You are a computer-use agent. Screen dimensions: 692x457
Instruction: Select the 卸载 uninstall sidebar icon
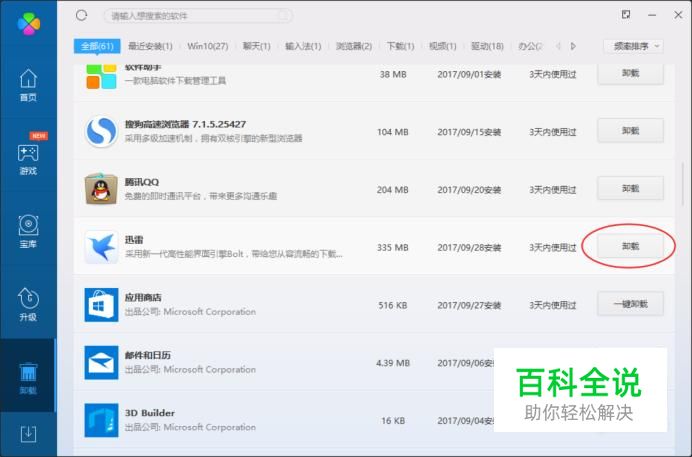28,378
